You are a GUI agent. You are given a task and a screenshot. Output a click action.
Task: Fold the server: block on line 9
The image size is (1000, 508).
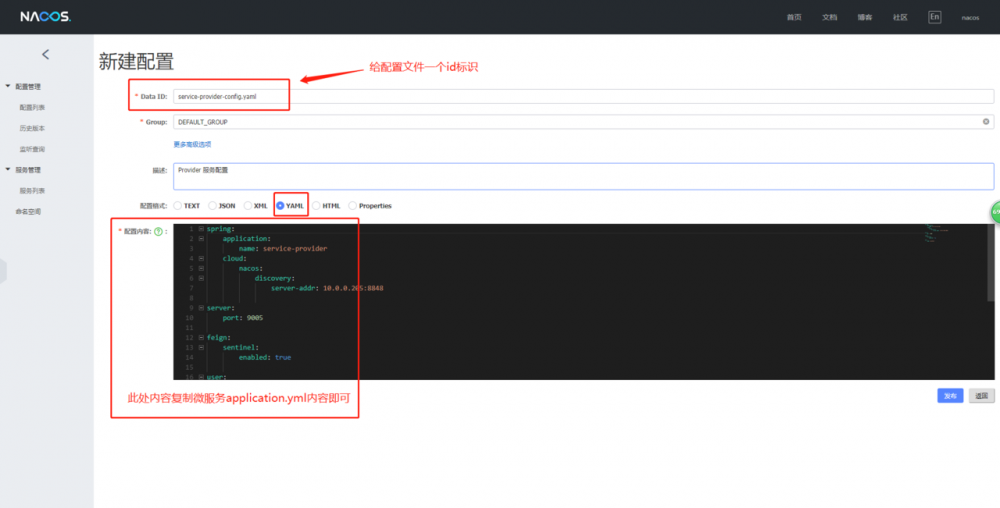(201, 308)
